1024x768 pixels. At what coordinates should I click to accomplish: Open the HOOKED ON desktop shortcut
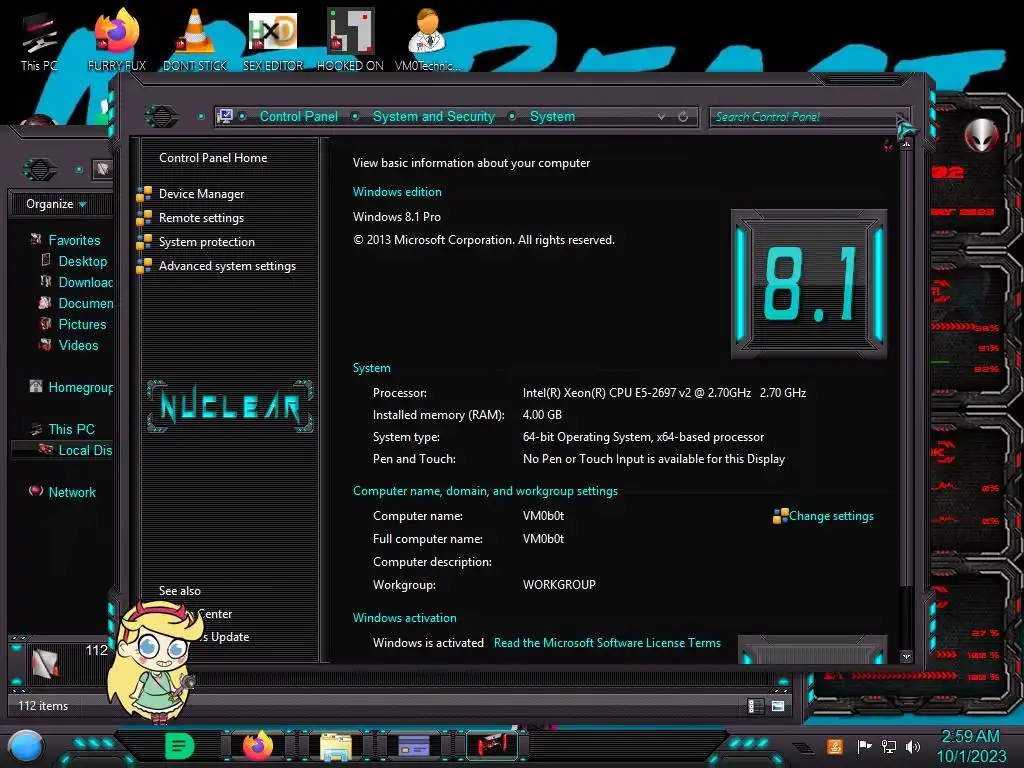[x=351, y=40]
